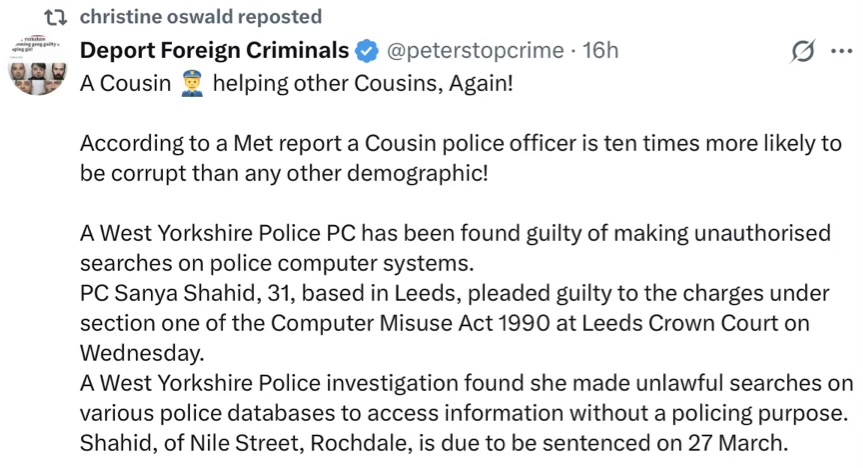The height and width of the screenshot is (468, 863).
Task: Open the poster's profile avatar thumbnail
Action: tap(39, 63)
